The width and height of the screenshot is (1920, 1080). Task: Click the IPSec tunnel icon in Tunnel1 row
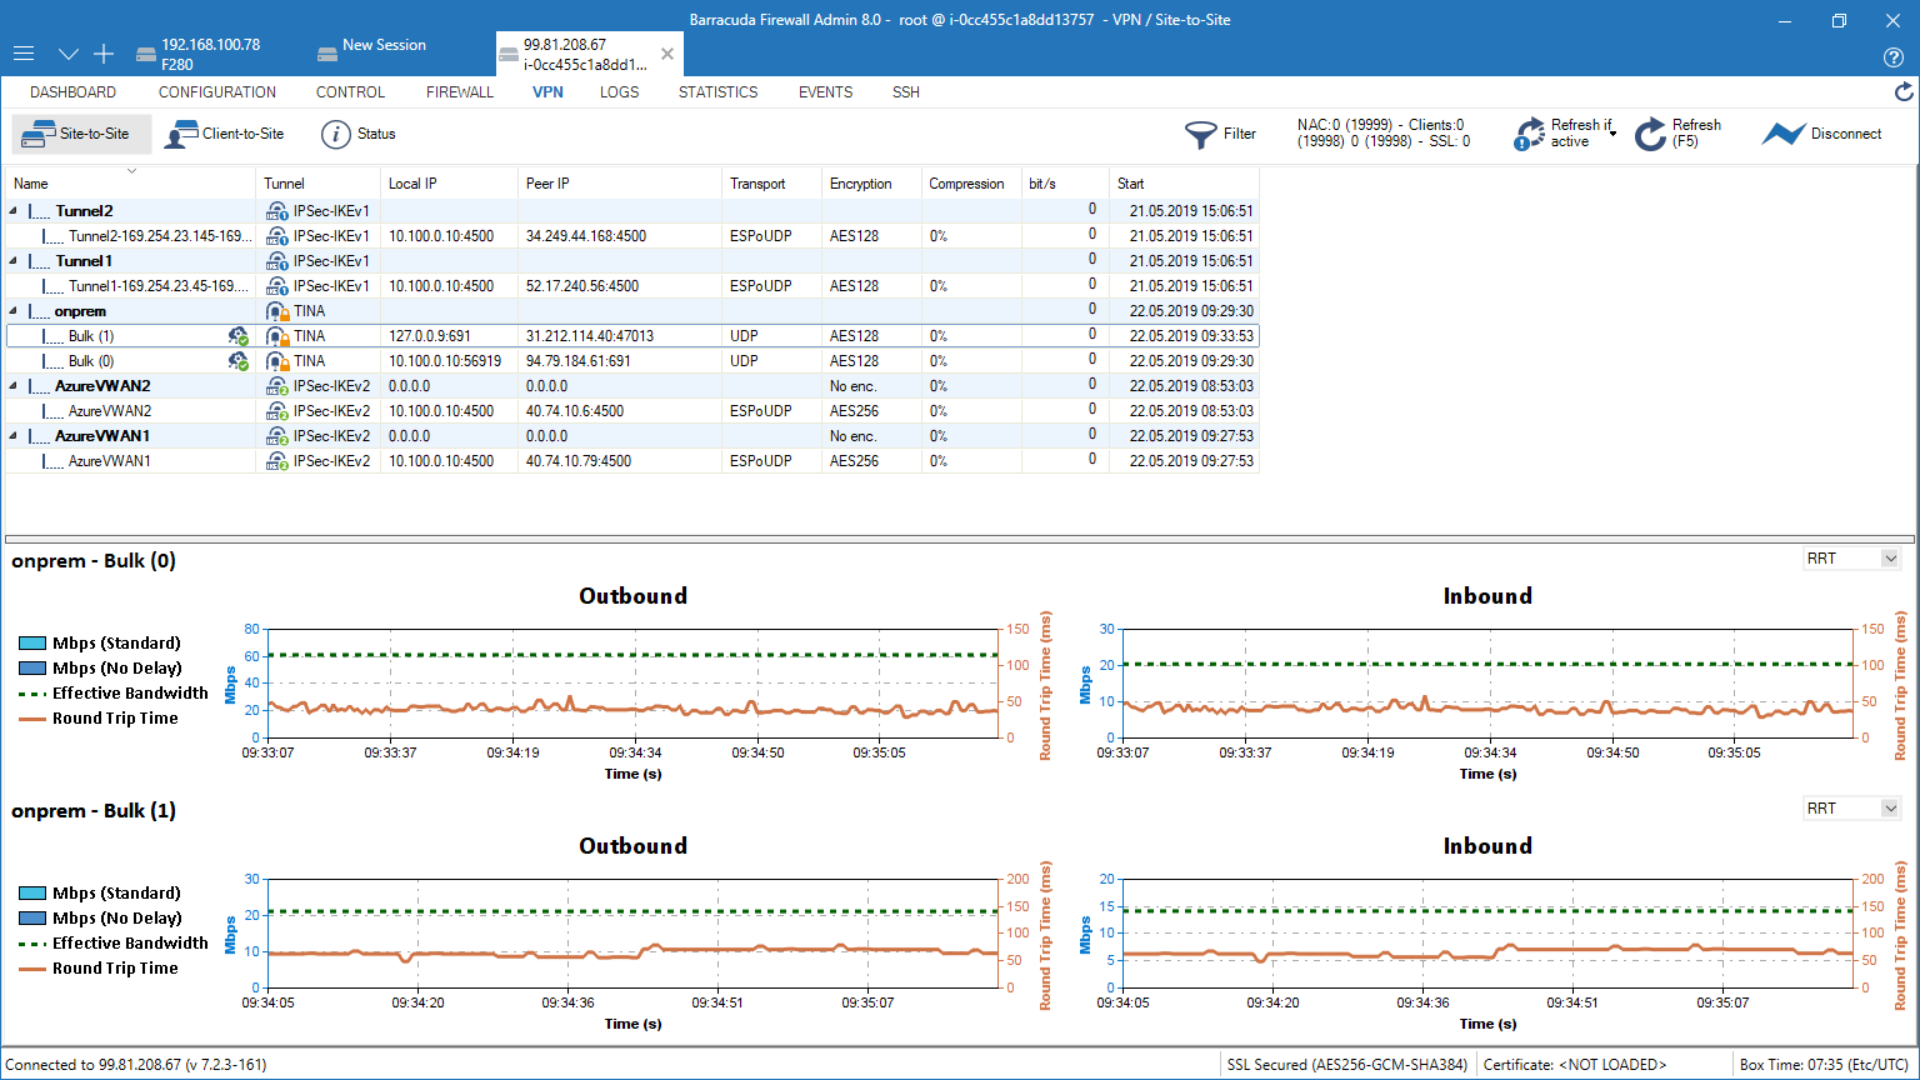[277, 261]
